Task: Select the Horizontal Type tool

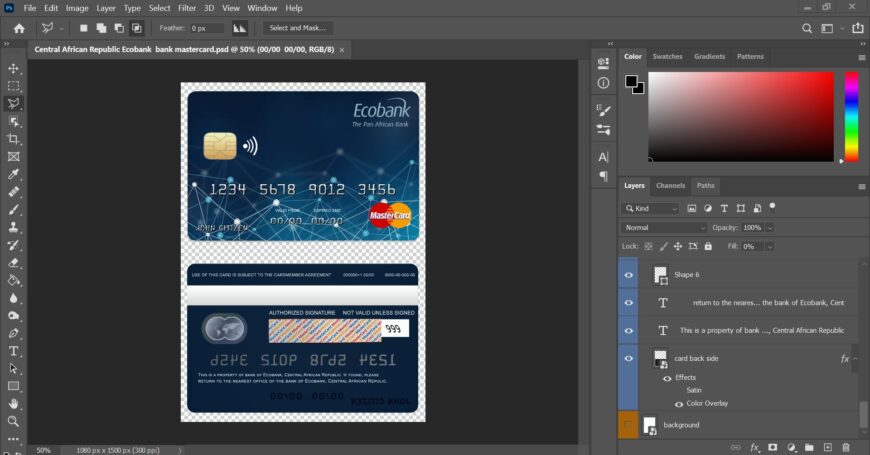Action: pyautogui.click(x=13, y=351)
